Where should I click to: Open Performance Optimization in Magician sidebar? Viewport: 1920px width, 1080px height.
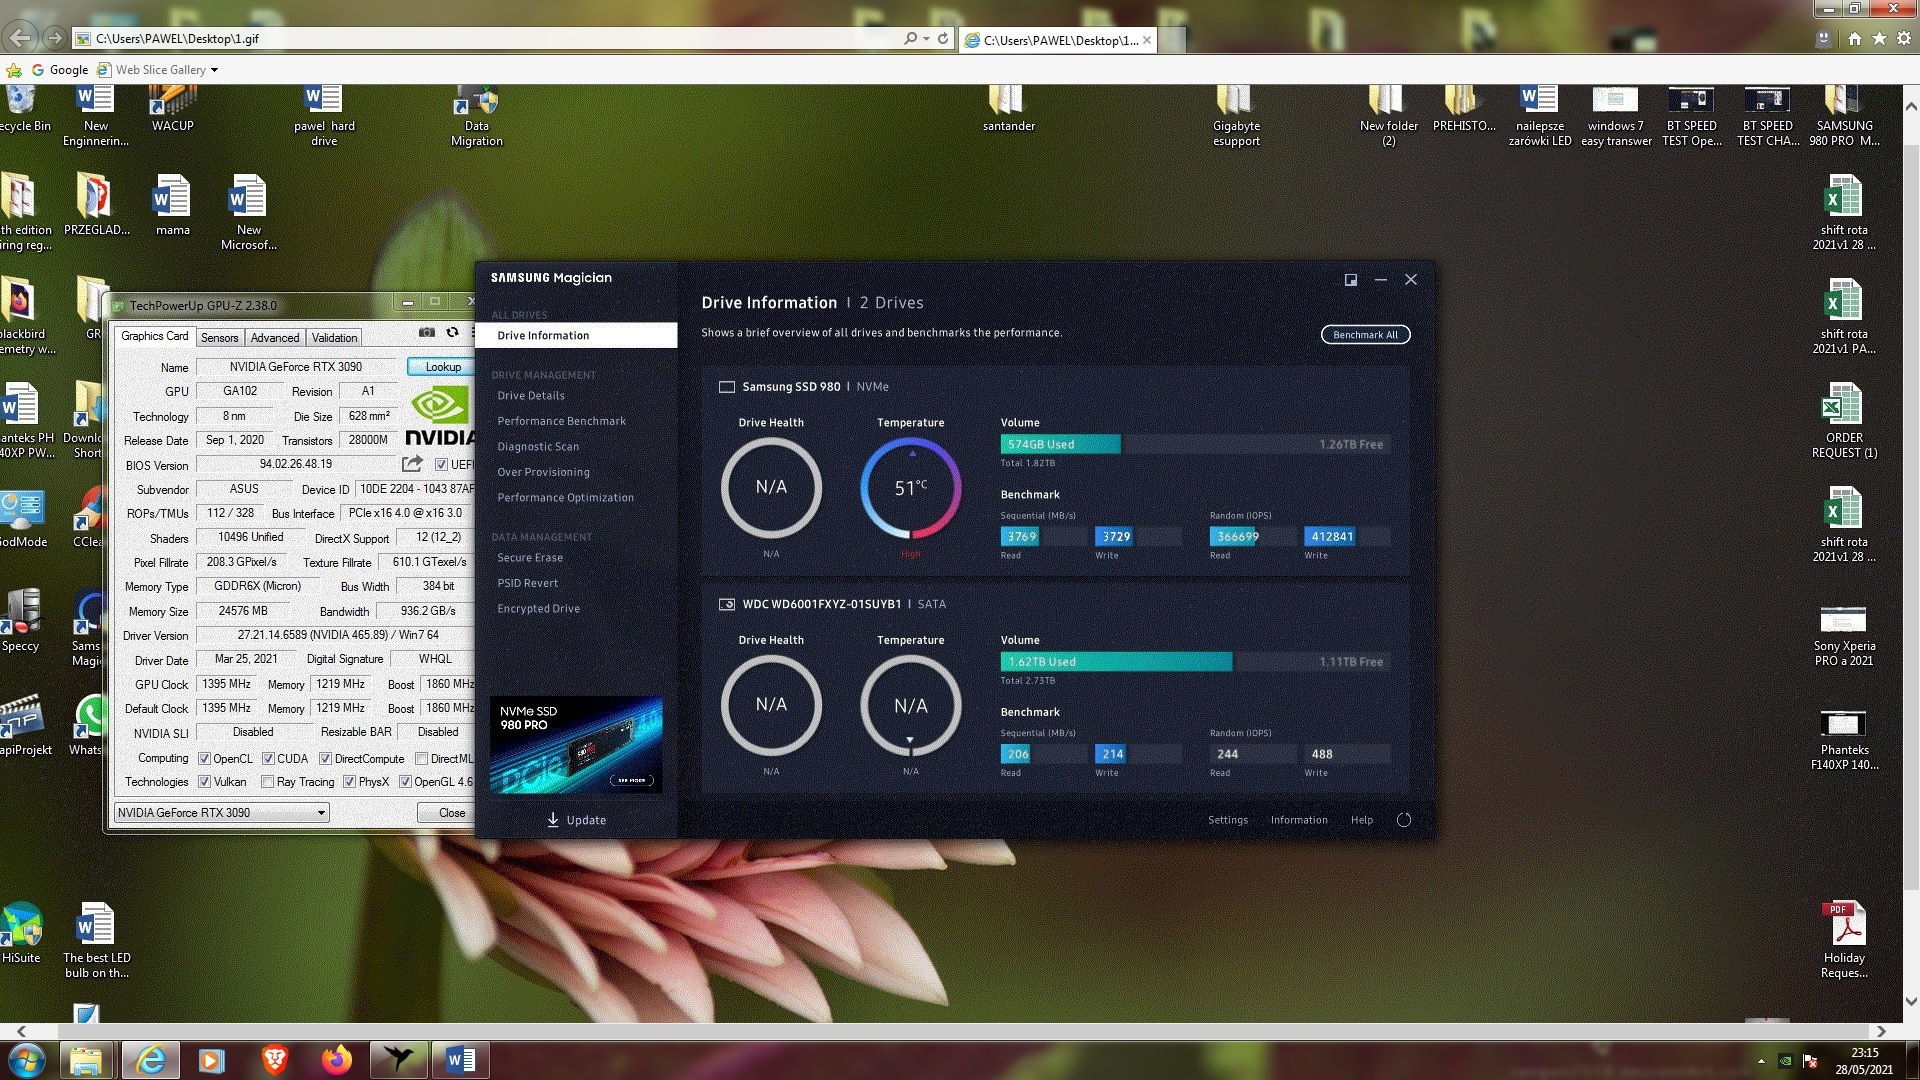pos(565,498)
